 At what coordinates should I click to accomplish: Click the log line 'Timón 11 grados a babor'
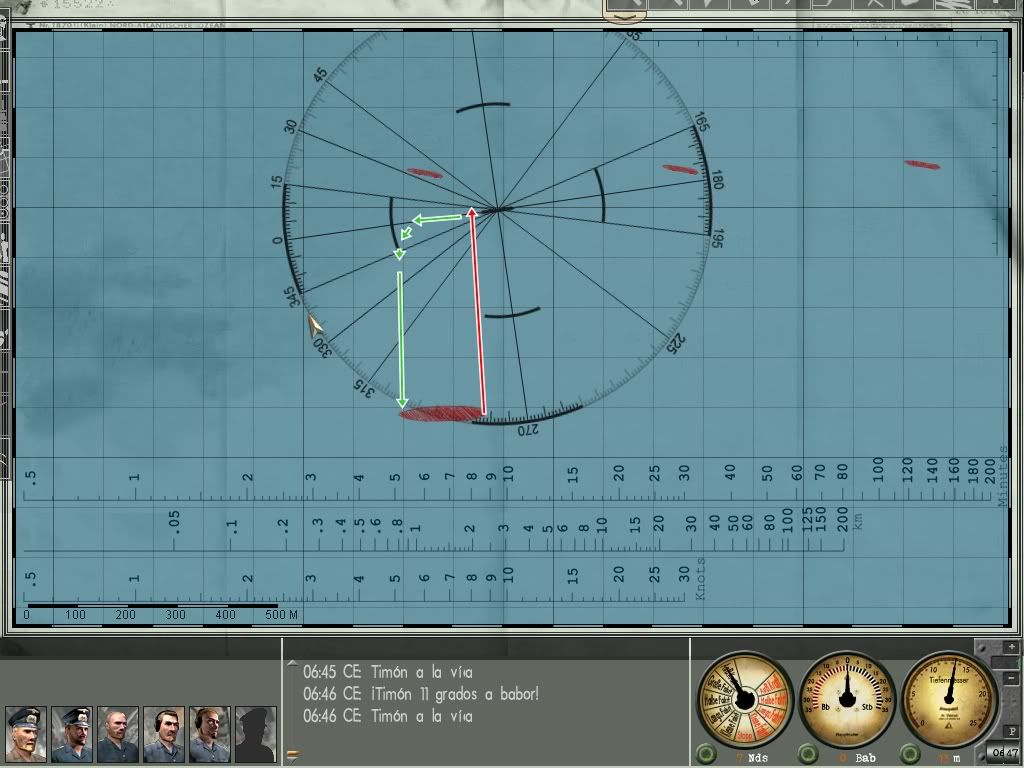point(455,694)
